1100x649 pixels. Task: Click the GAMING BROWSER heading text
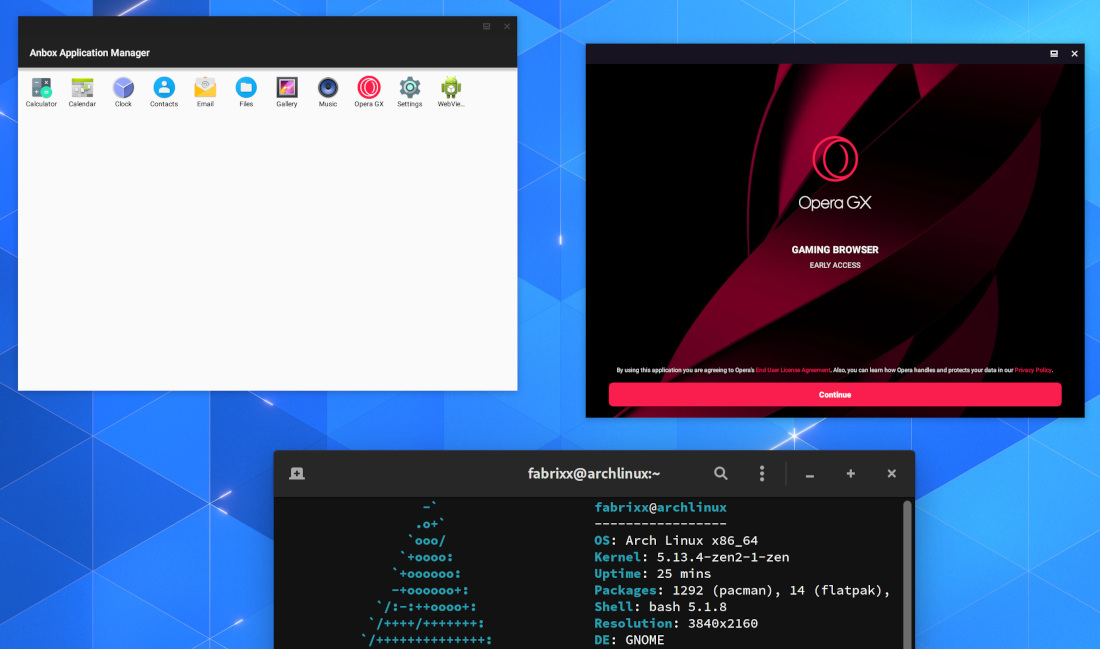835,250
